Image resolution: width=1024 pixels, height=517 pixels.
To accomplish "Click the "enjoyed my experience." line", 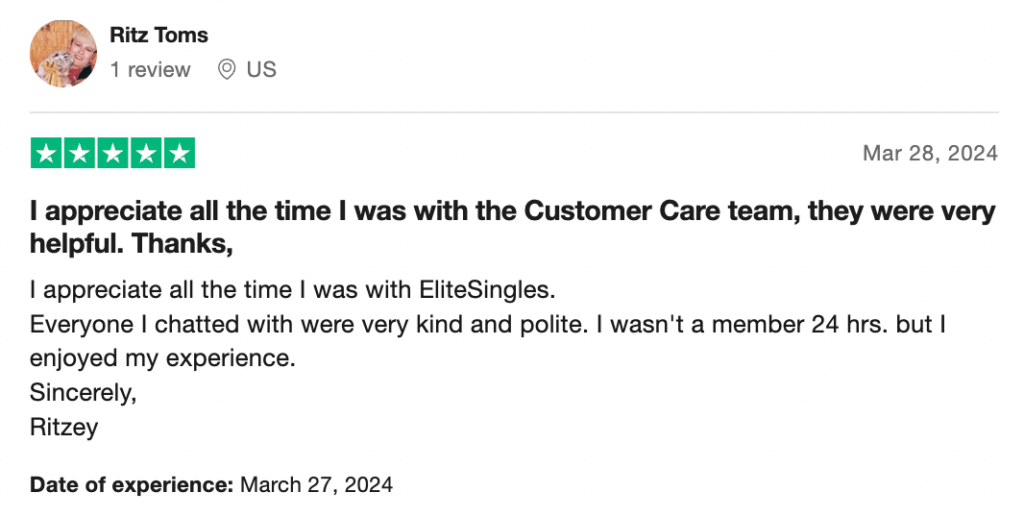I will coord(163,359).
